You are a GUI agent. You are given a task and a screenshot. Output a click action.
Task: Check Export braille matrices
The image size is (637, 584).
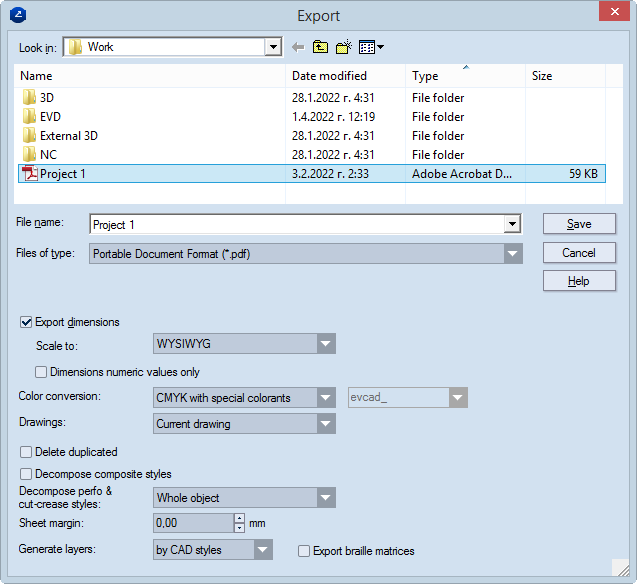(305, 551)
